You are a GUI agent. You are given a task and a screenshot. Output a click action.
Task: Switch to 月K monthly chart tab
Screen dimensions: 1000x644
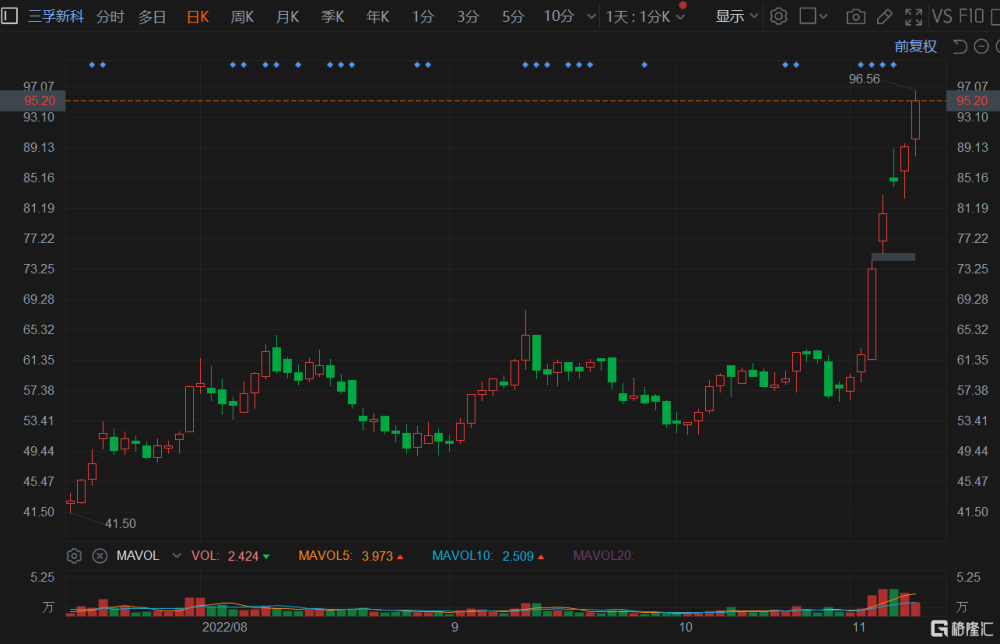coord(288,17)
